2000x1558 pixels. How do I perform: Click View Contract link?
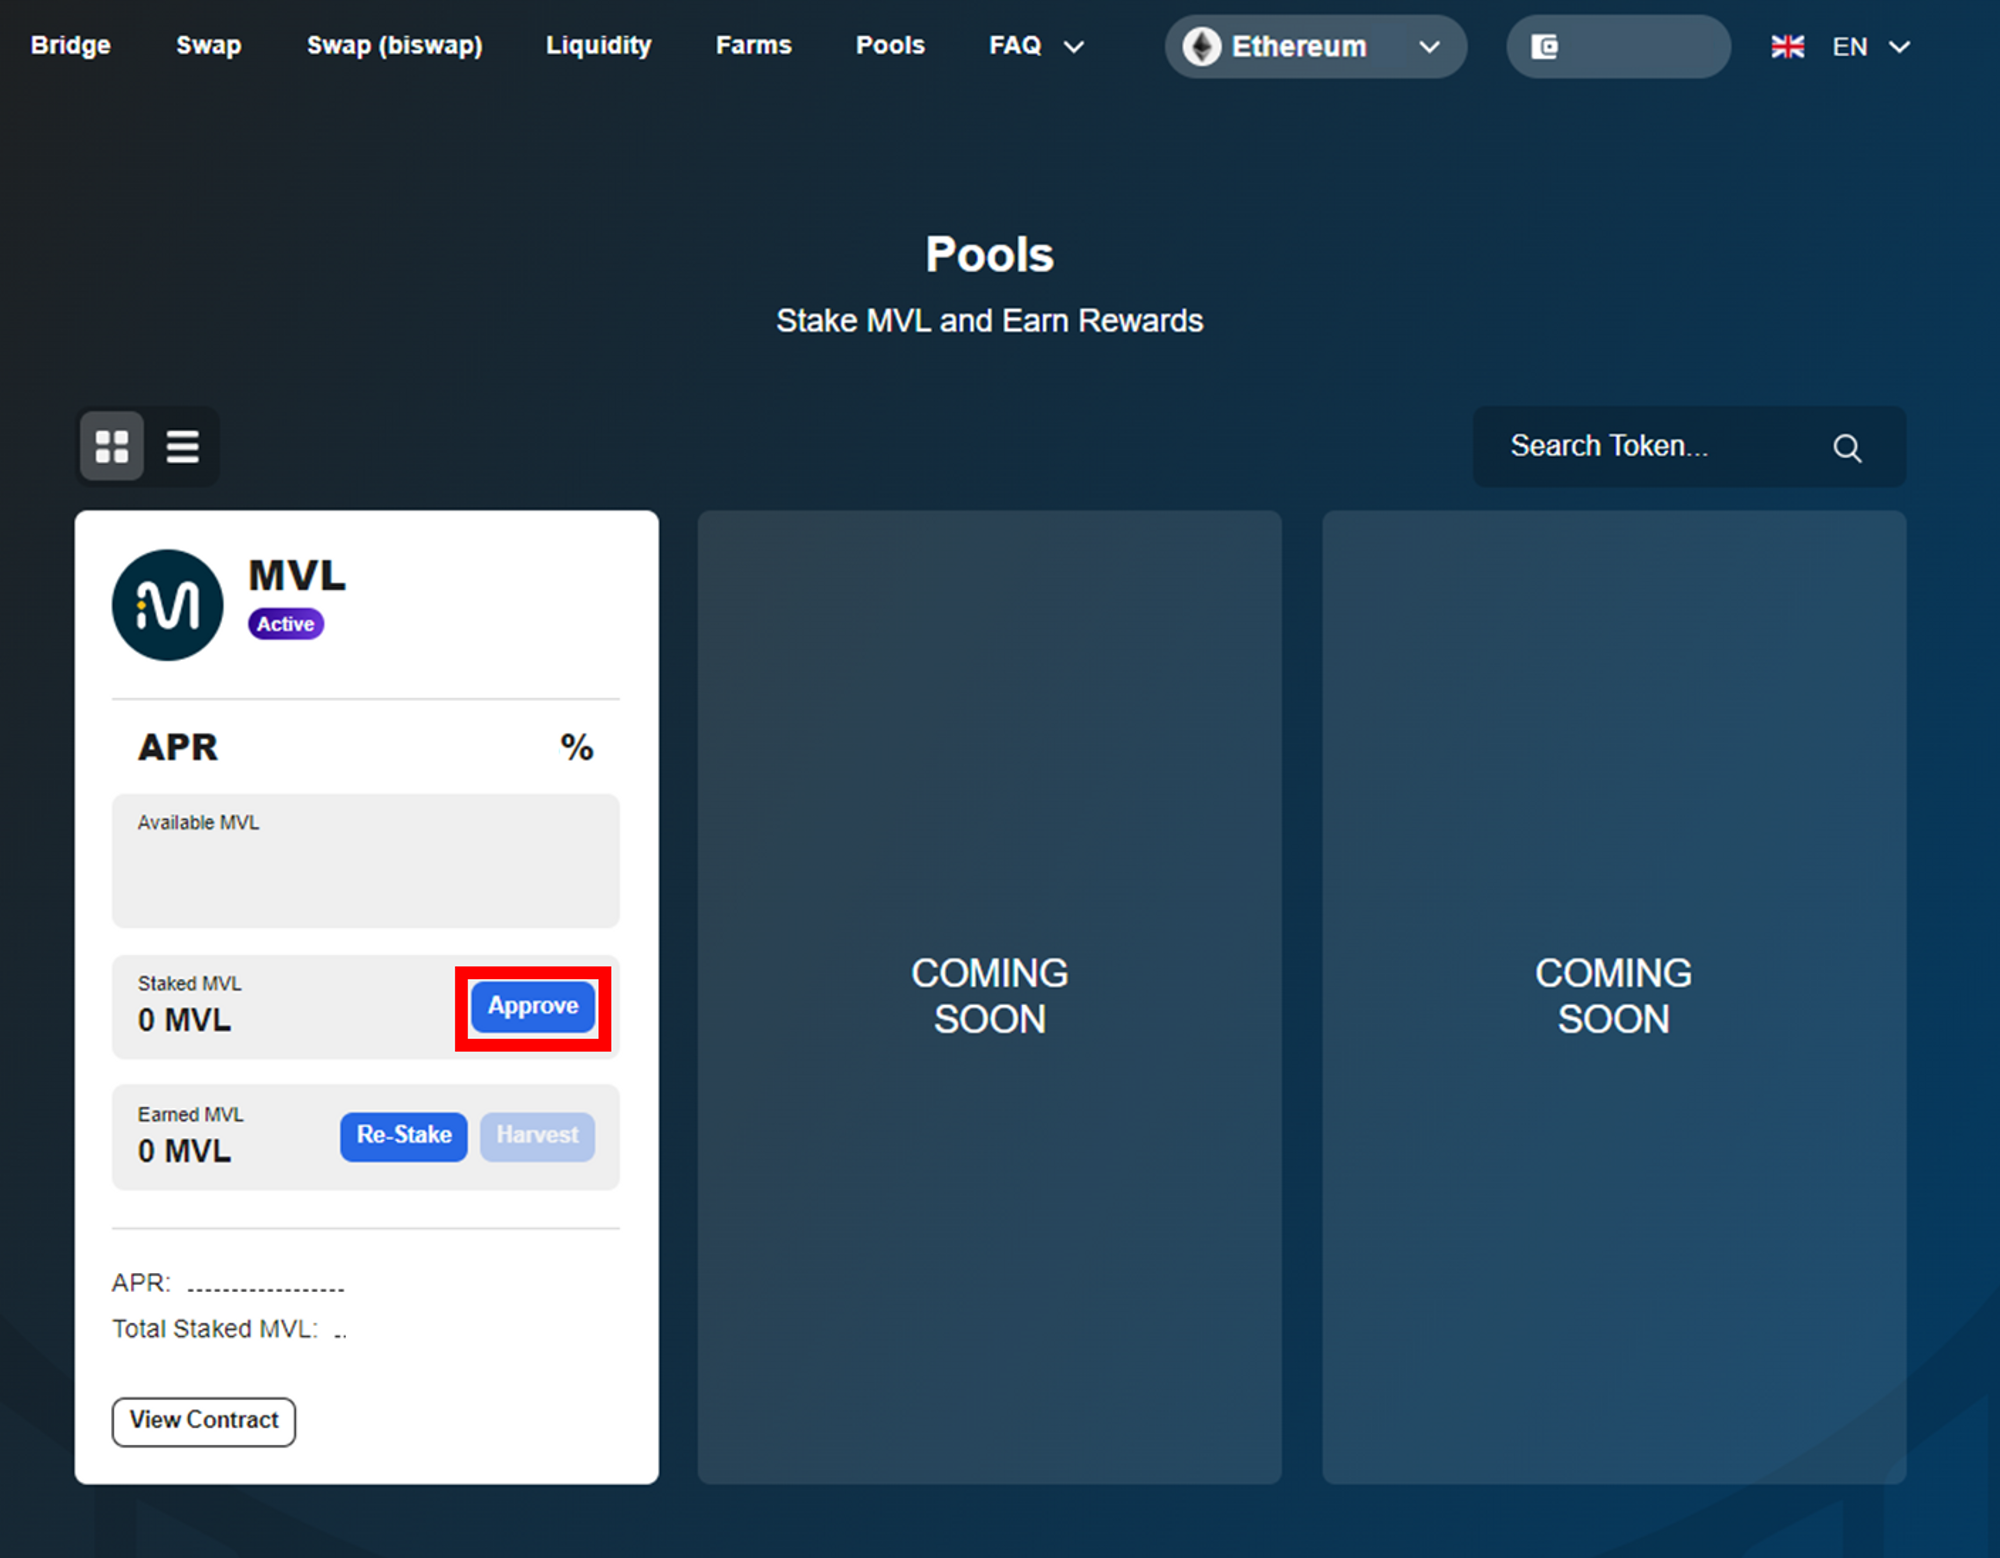tap(203, 1420)
